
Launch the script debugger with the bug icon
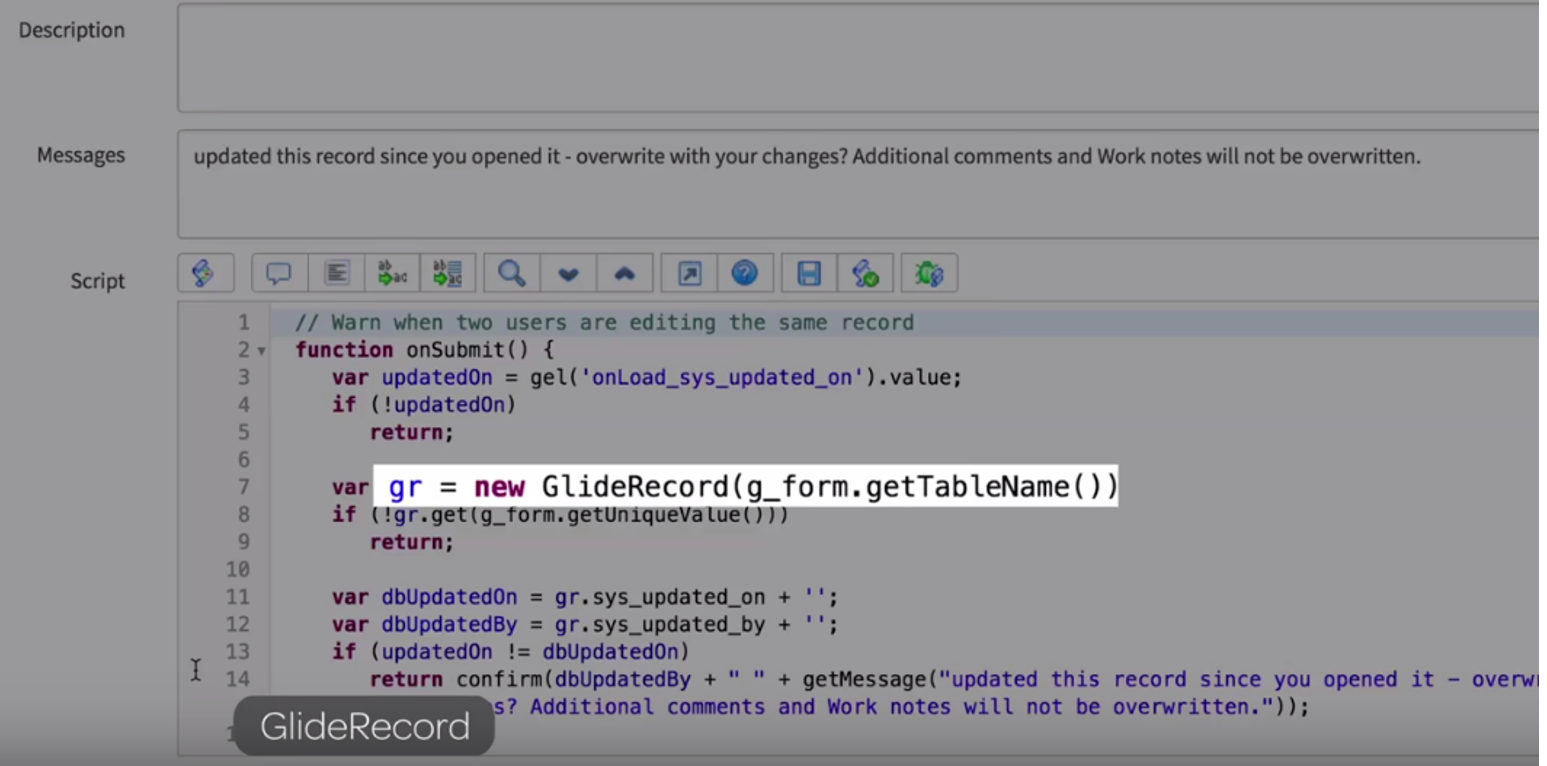pos(928,272)
